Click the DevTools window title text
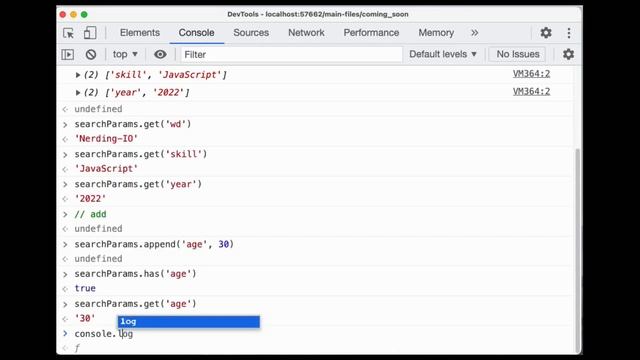The width and height of the screenshot is (640, 360). 318,14
